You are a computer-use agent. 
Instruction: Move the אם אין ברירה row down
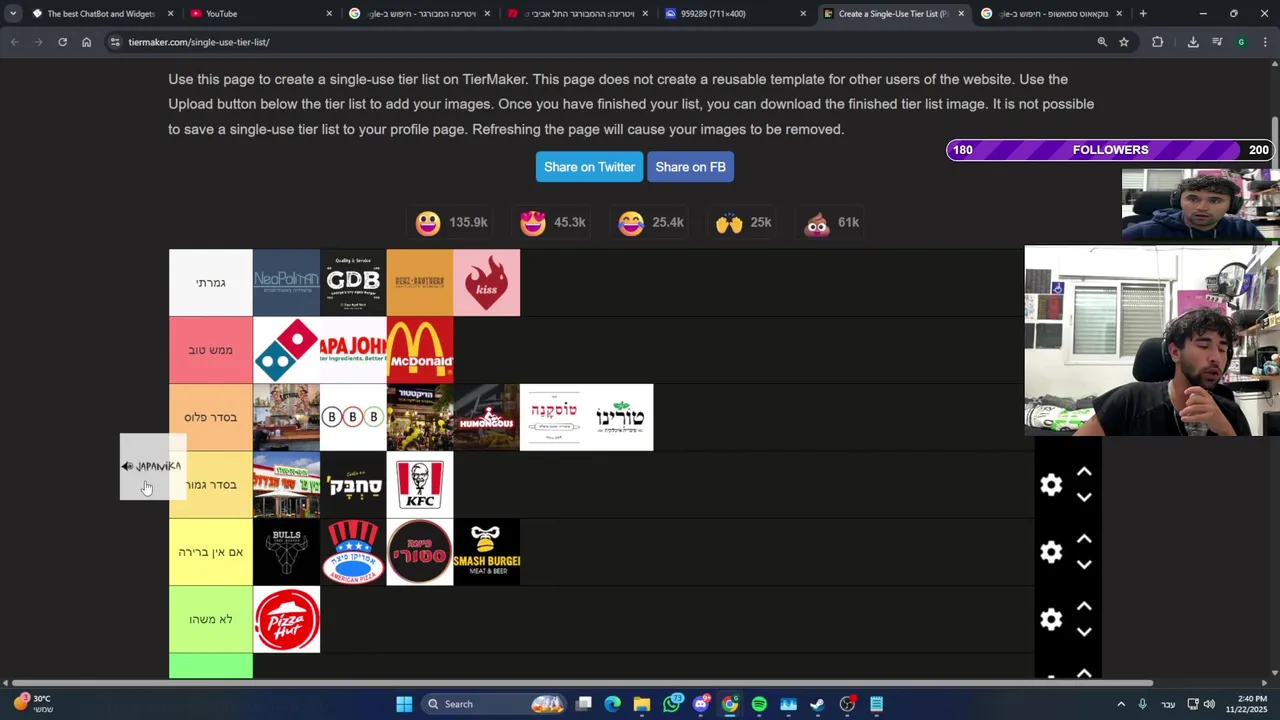click(x=1084, y=564)
